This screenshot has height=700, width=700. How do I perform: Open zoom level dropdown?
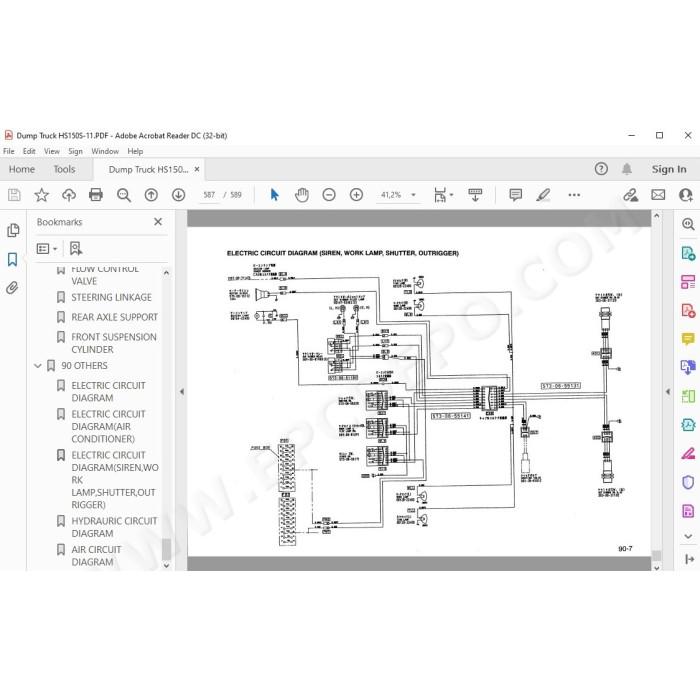point(413,195)
